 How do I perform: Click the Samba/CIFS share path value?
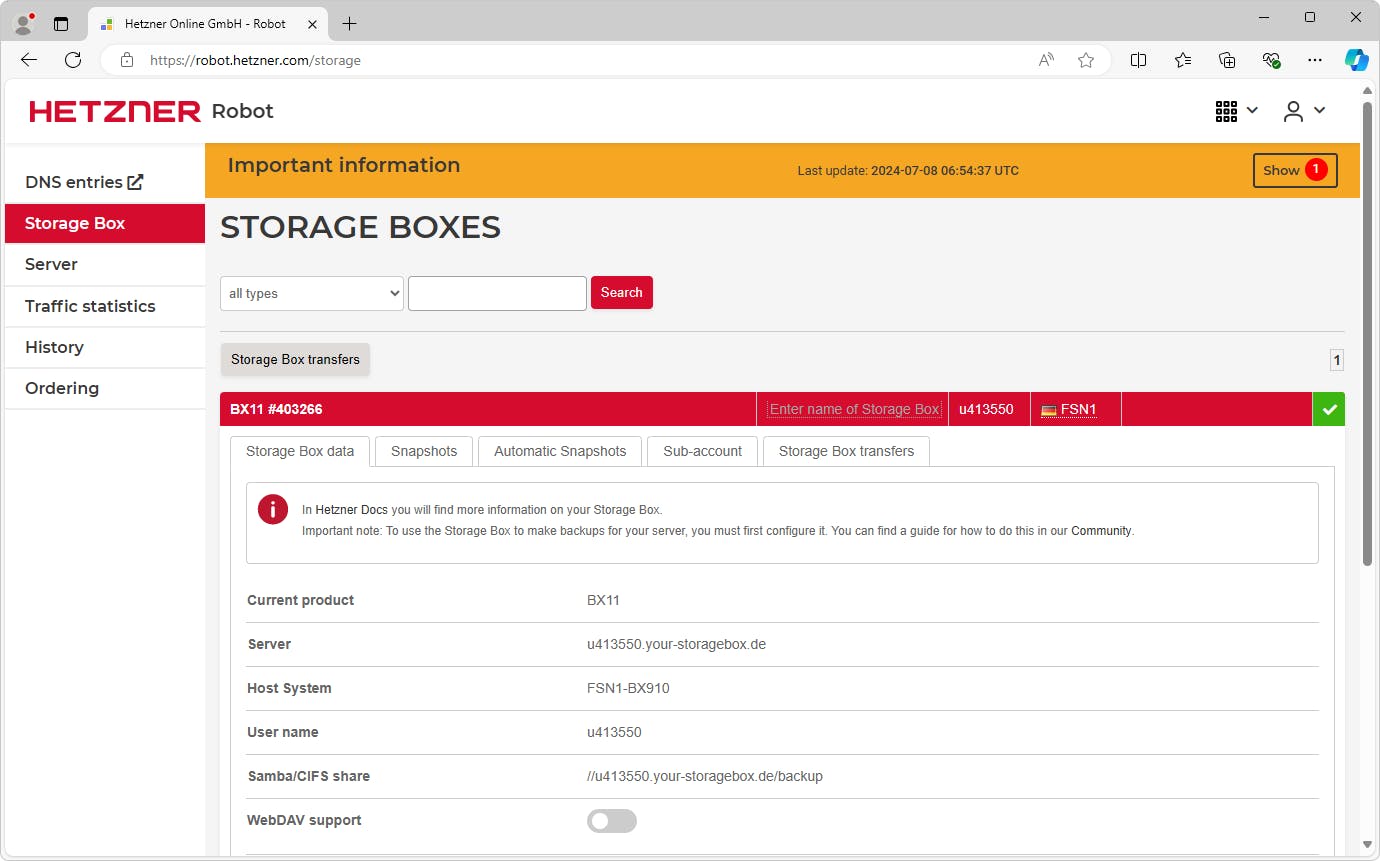705,776
